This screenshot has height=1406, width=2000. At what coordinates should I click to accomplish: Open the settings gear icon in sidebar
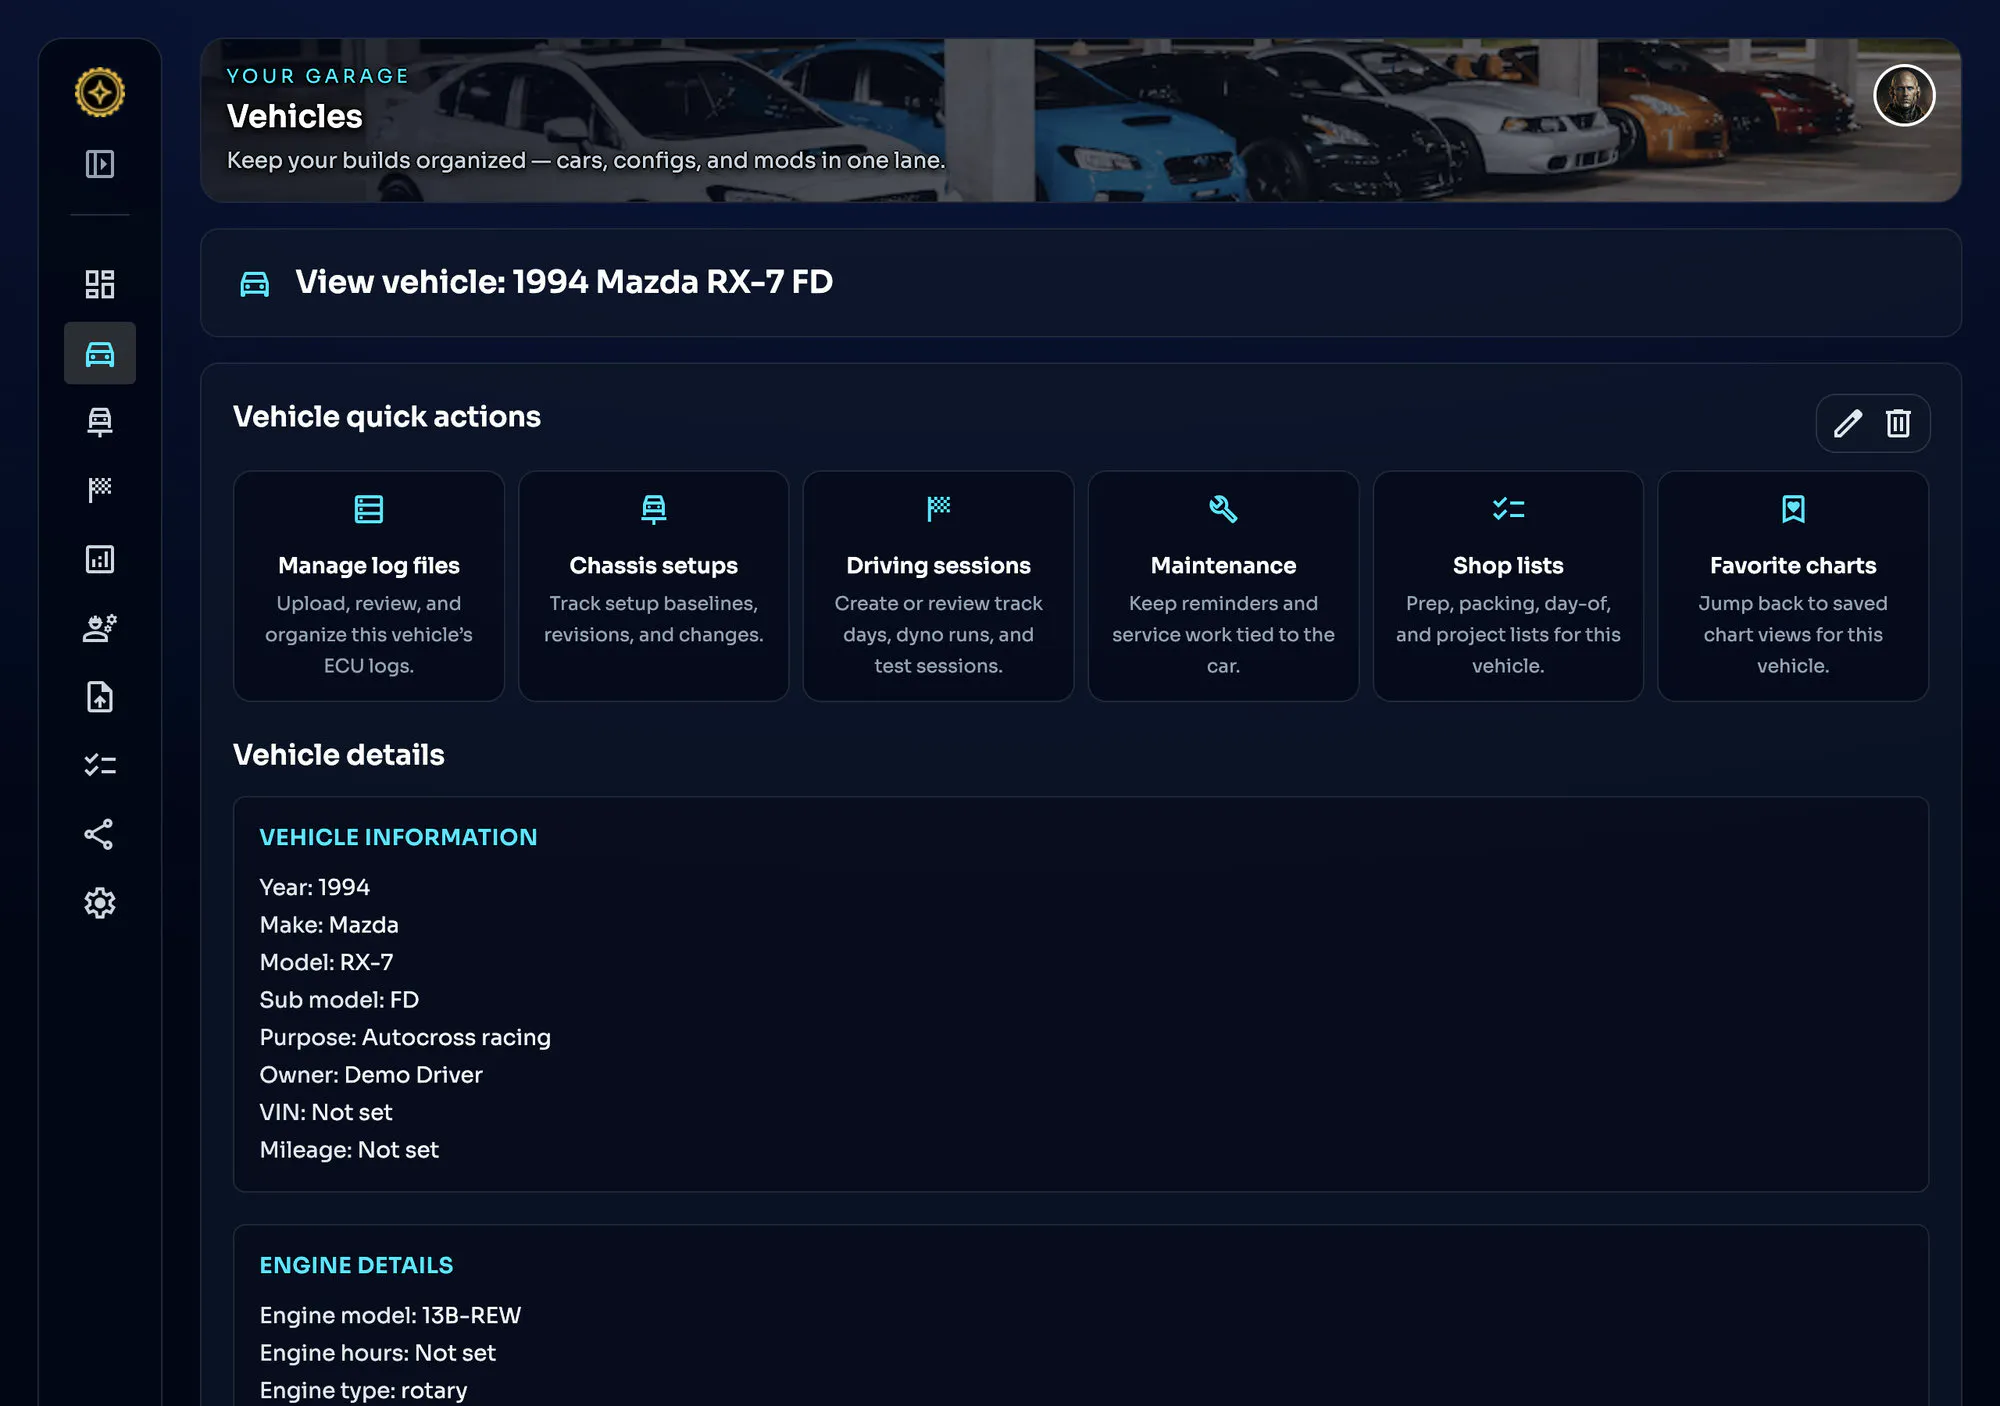click(100, 903)
